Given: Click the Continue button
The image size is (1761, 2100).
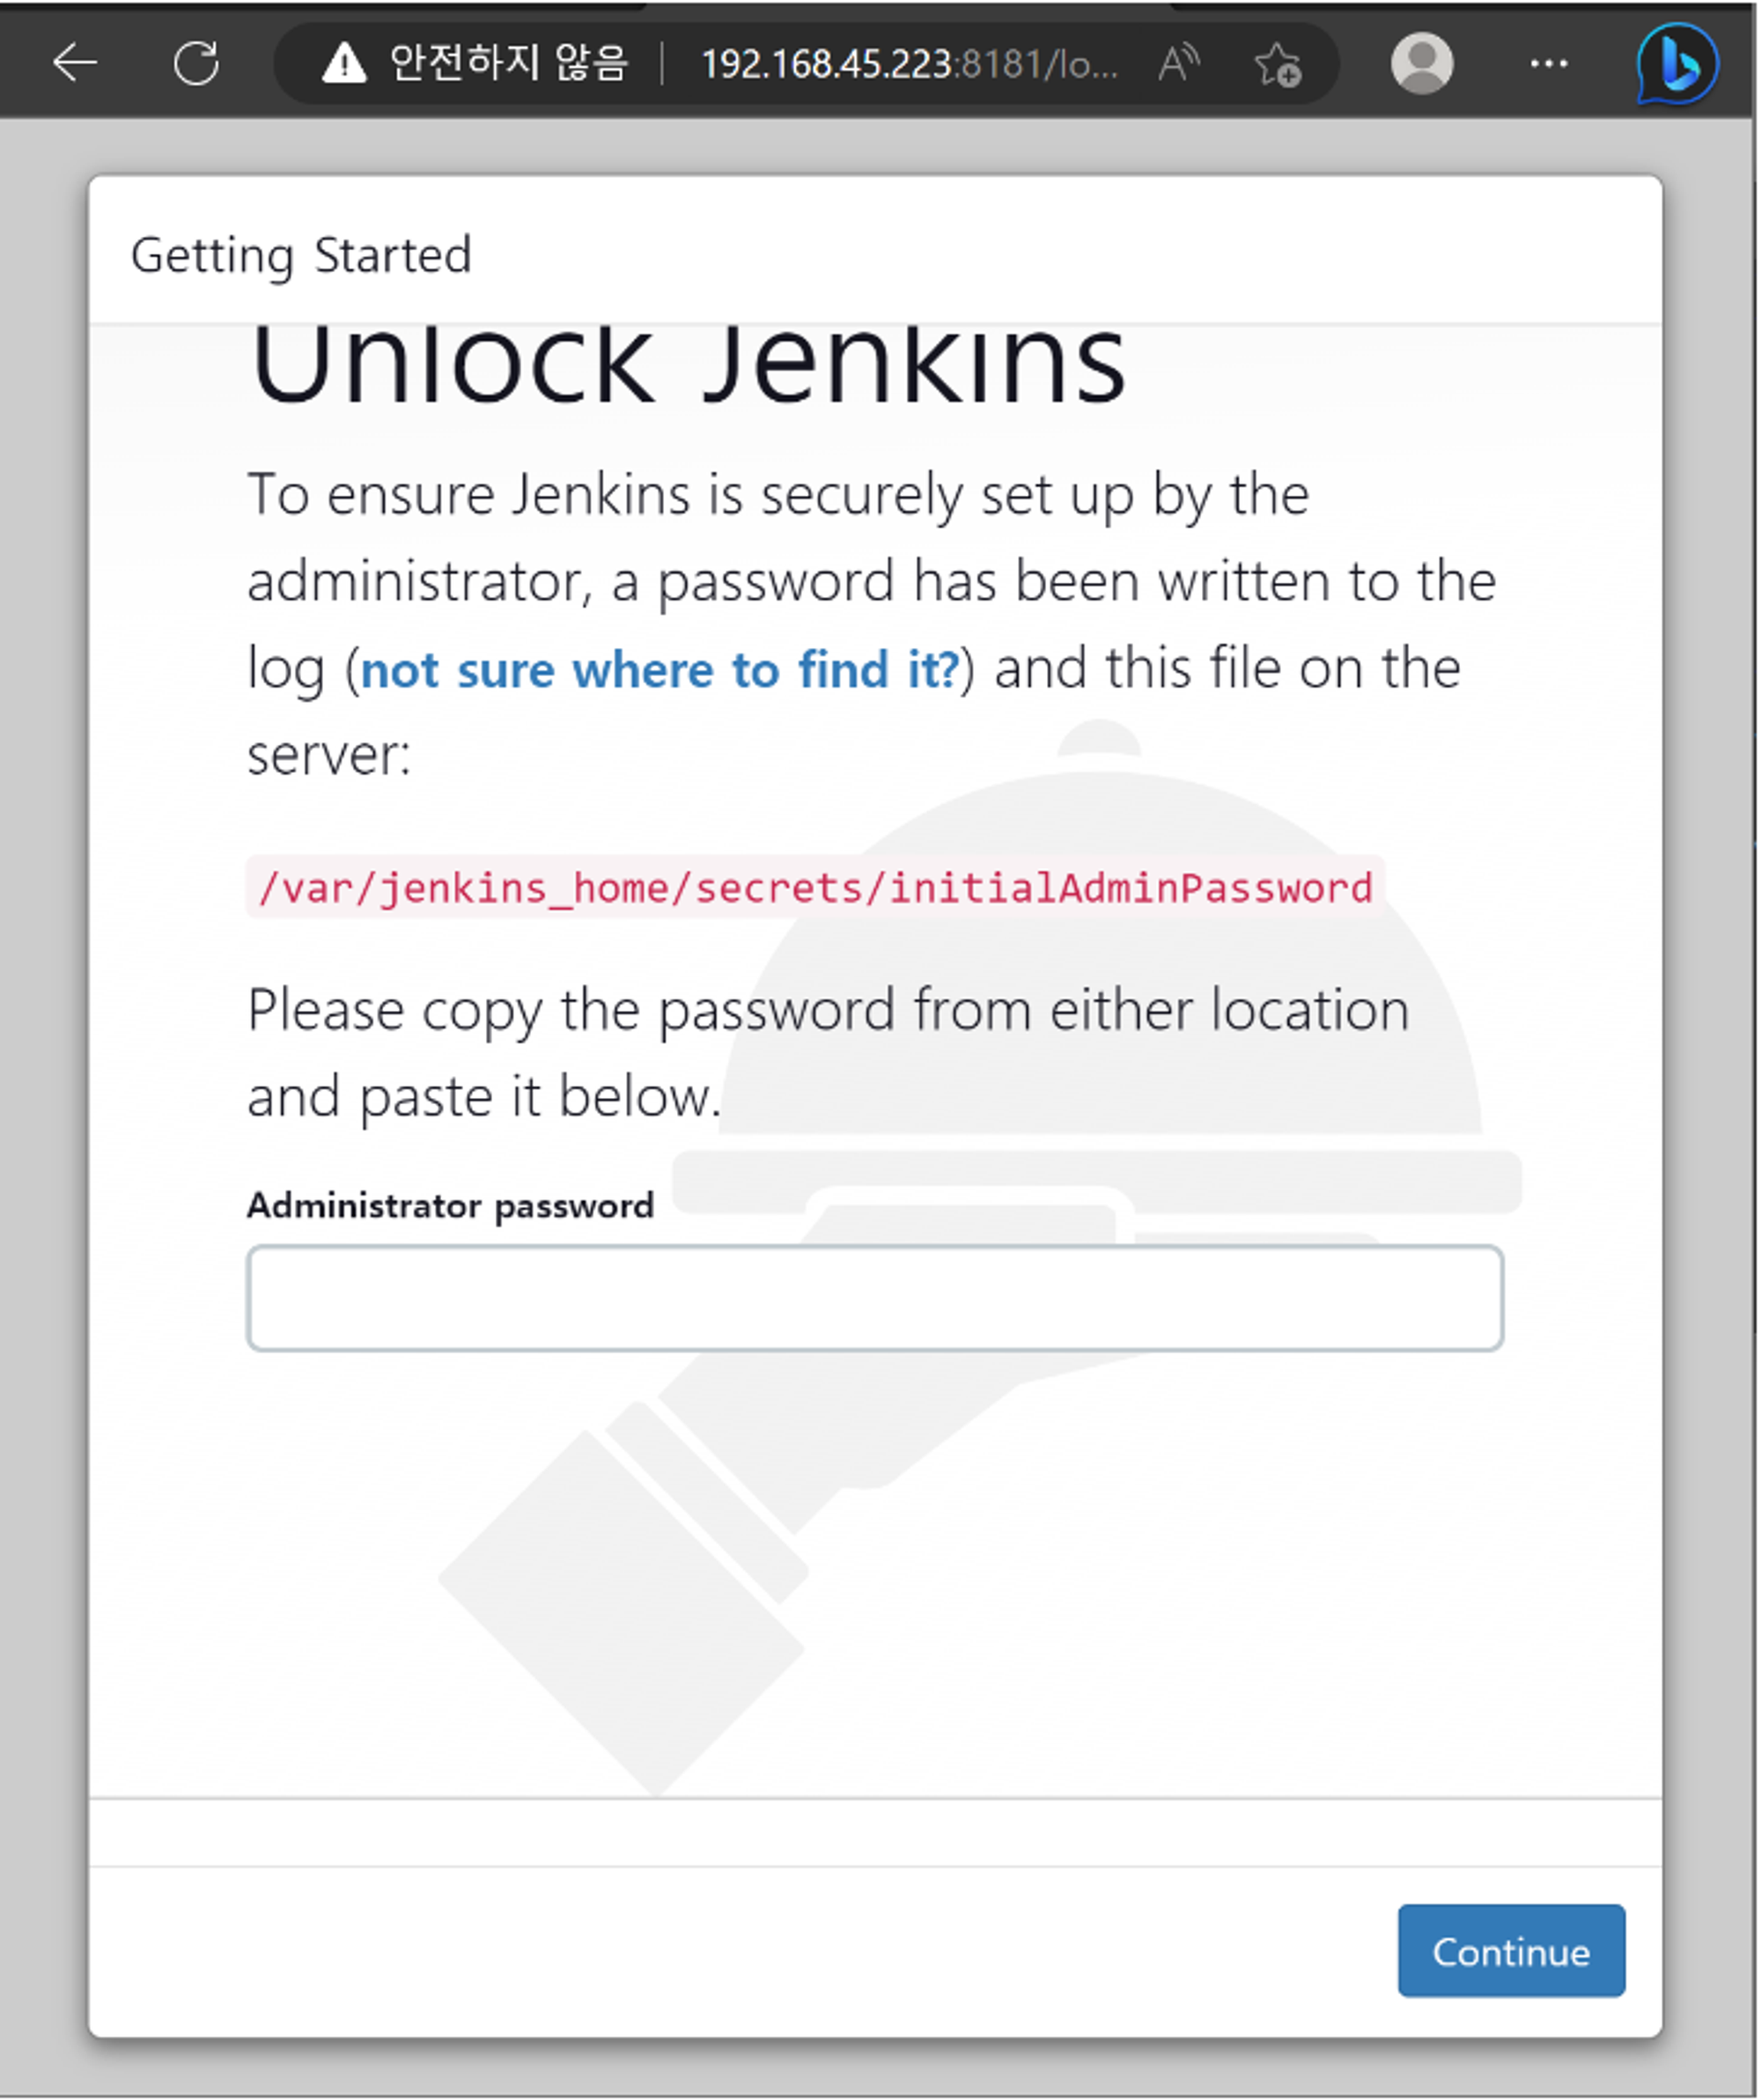Looking at the screenshot, I should click(x=1511, y=1951).
